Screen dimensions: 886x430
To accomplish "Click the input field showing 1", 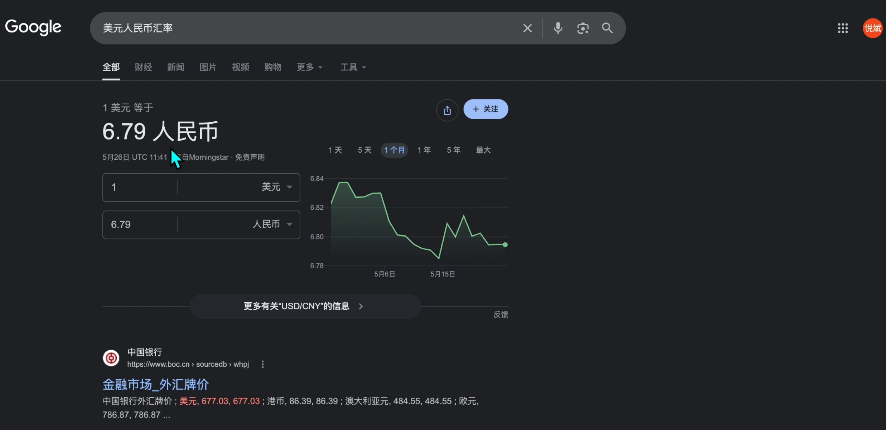I will (140, 187).
